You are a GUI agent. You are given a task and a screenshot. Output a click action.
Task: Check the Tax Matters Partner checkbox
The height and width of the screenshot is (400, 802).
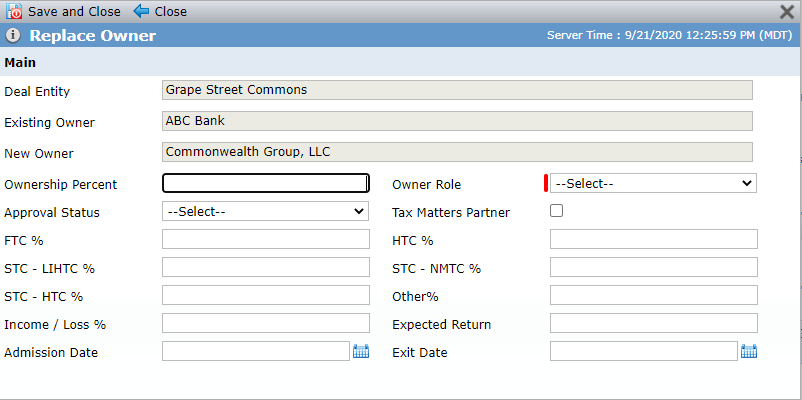coord(556,211)
